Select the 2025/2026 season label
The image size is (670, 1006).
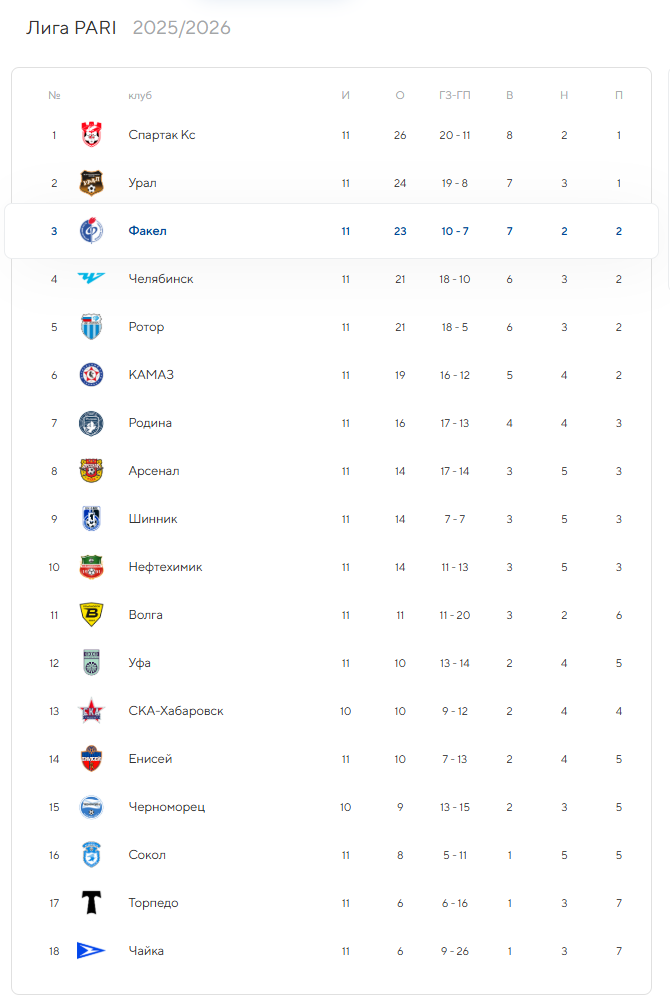pyautogui.click(x=182, y=28)
